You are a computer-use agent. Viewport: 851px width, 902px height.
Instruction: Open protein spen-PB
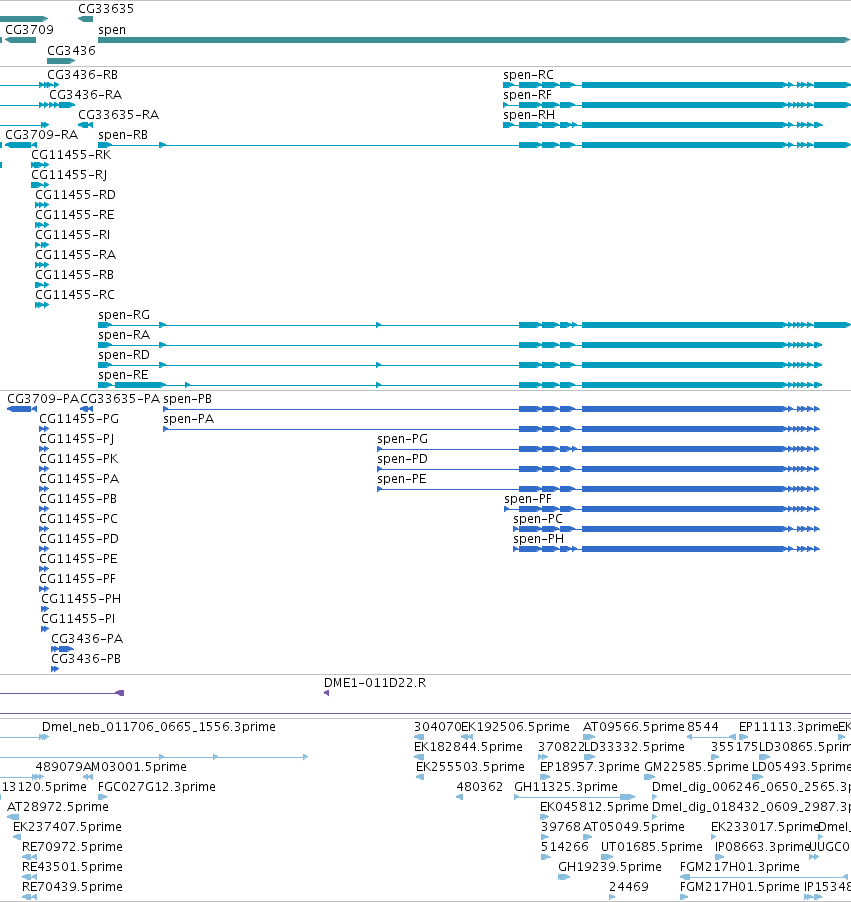(x=188, y=399)
